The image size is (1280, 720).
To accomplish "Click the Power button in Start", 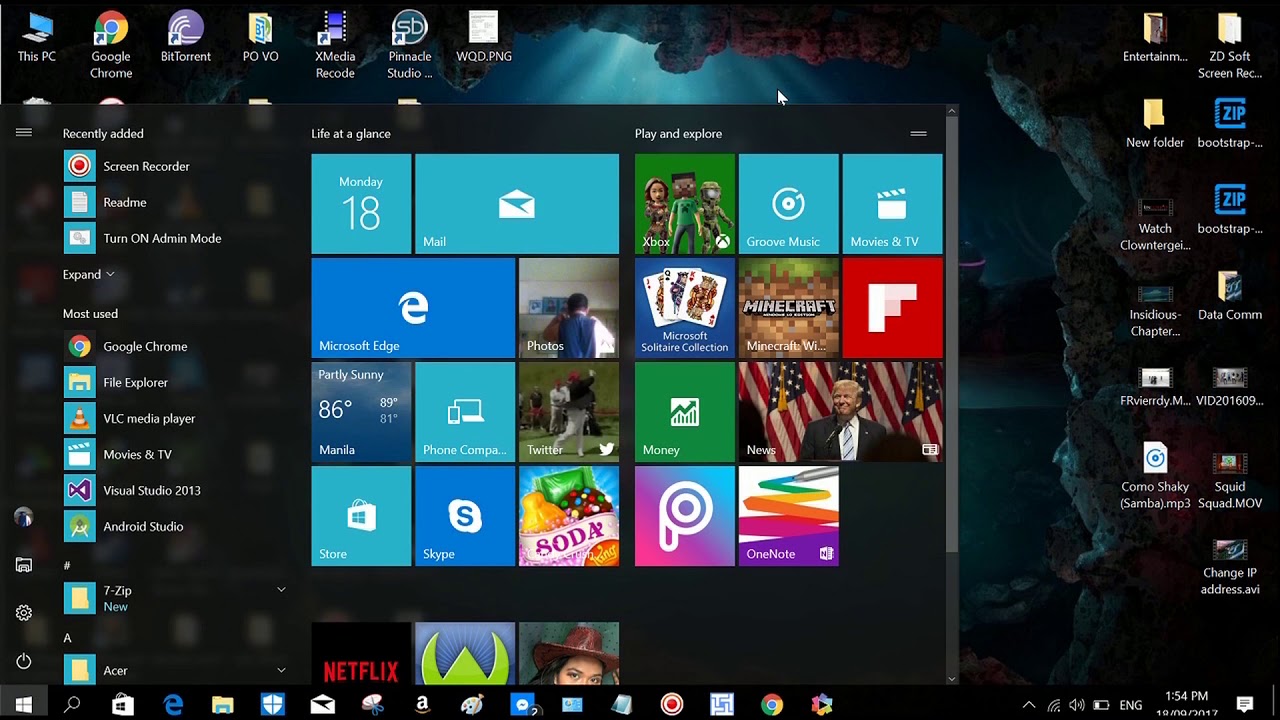I will pos(24,661).
